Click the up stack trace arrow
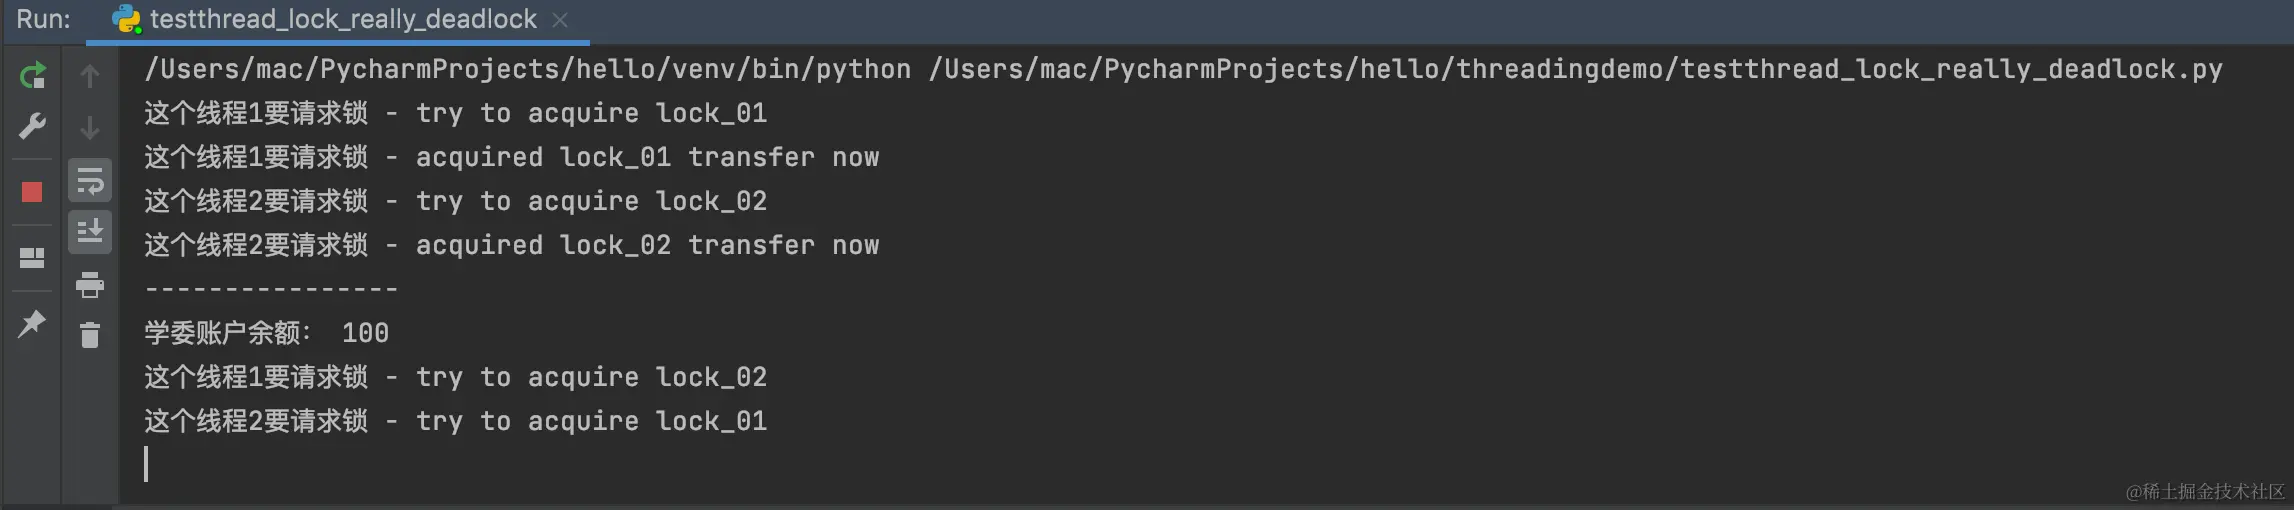This screenshot has height=510, width=2294. click(90, 76)
